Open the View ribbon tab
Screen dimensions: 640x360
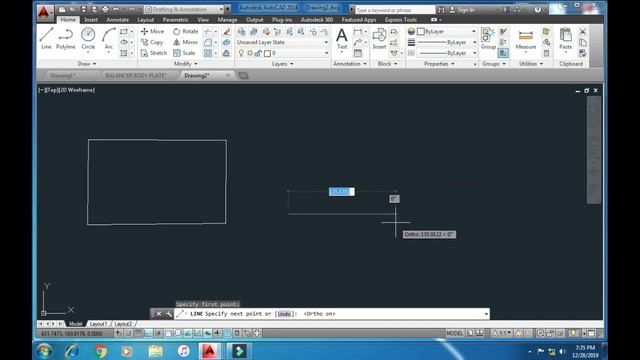click(x=203, y=20)
